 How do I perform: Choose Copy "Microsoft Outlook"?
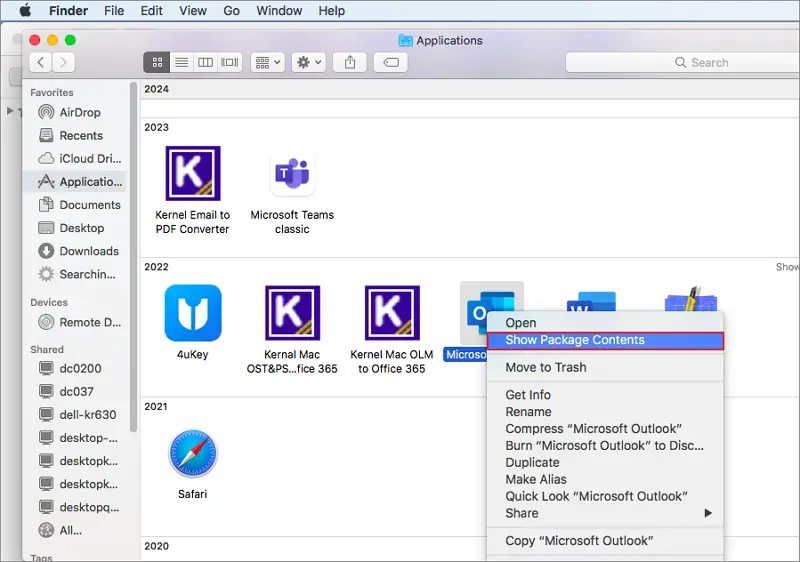pos(605,541)
